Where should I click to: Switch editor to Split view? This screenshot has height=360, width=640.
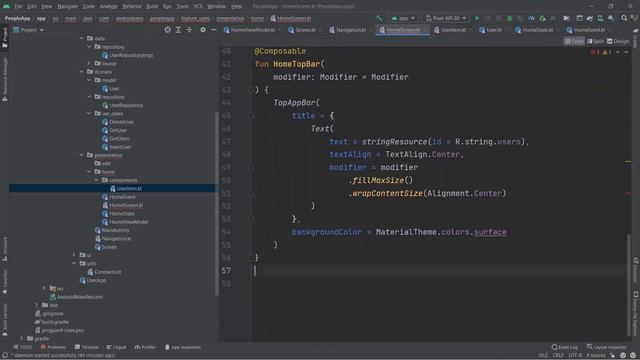coord(596,41)
